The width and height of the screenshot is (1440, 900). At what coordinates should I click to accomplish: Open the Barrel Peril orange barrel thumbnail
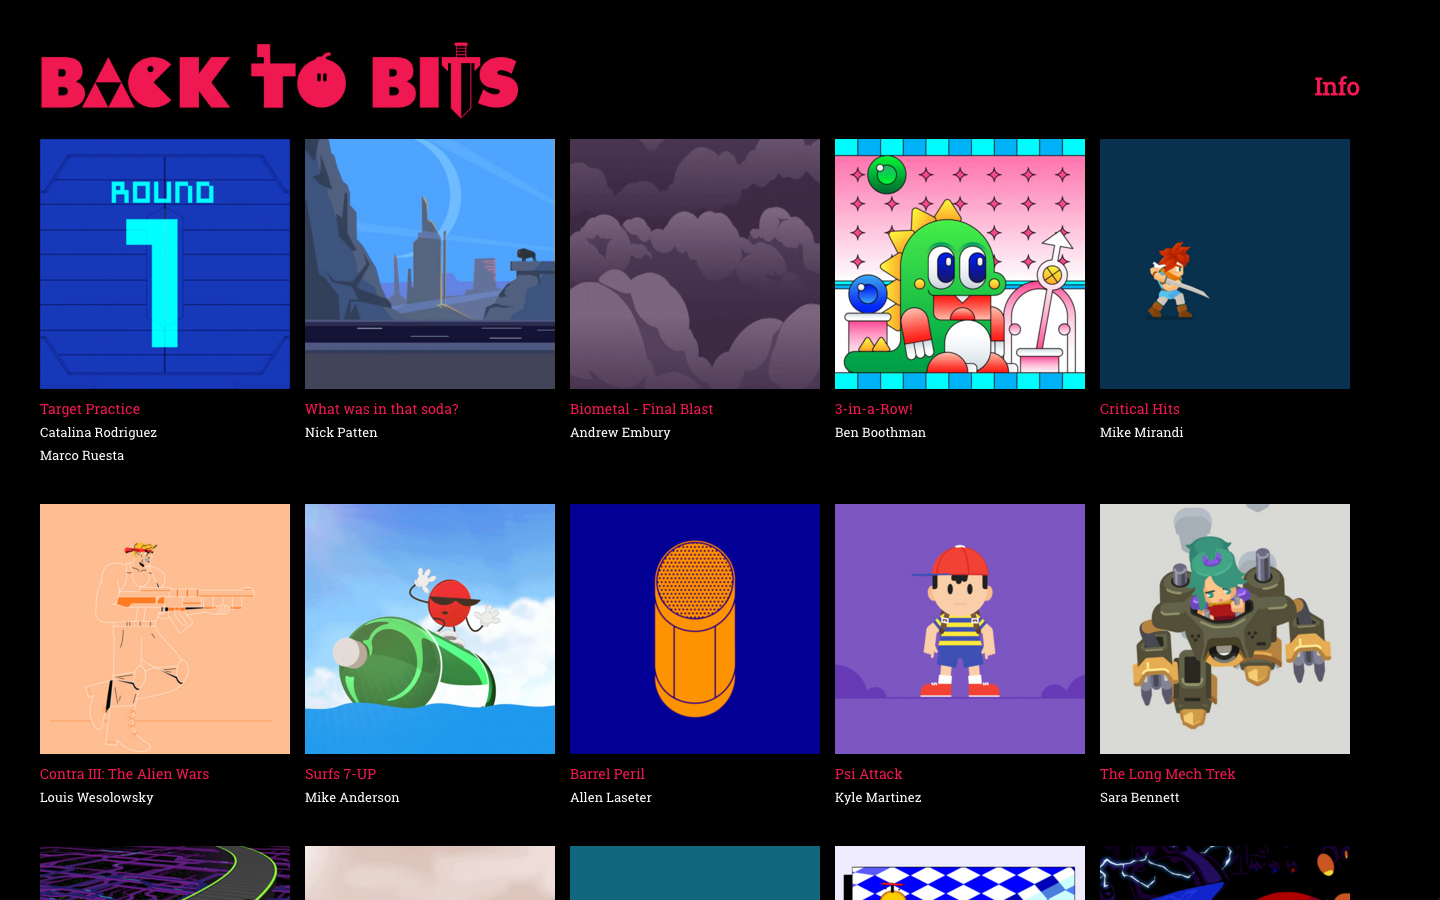695,629
